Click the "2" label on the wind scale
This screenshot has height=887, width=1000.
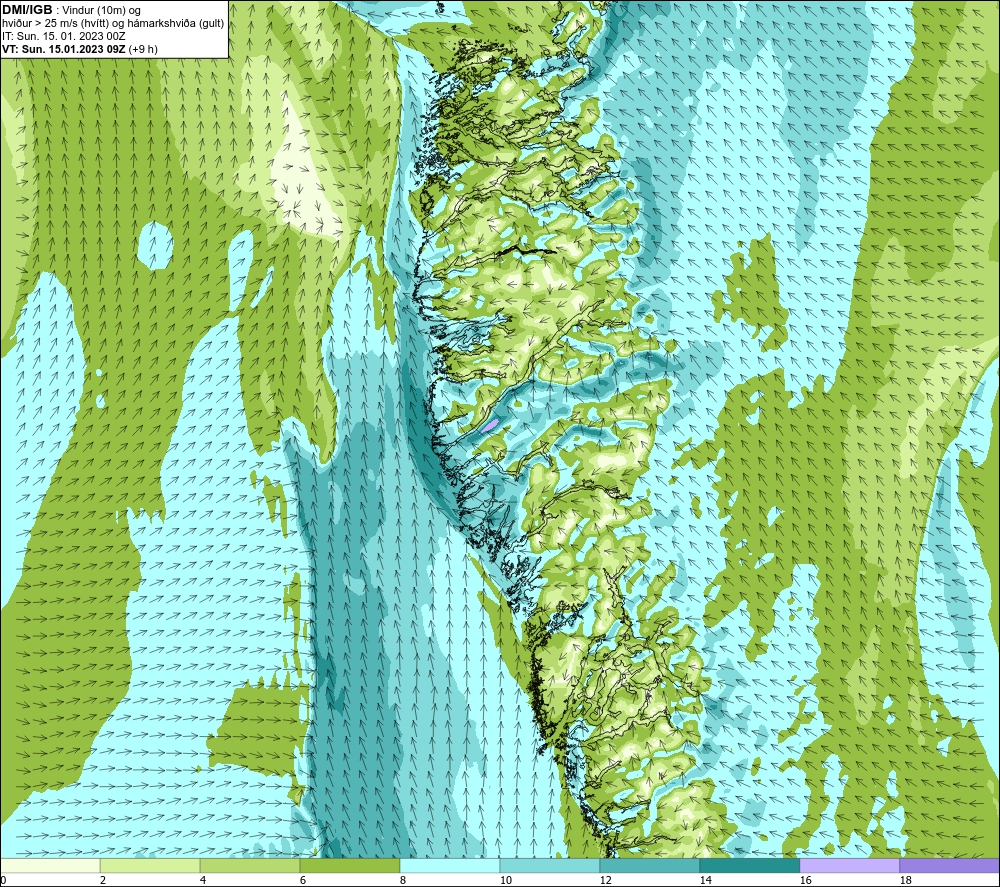[x=103, y=881]
